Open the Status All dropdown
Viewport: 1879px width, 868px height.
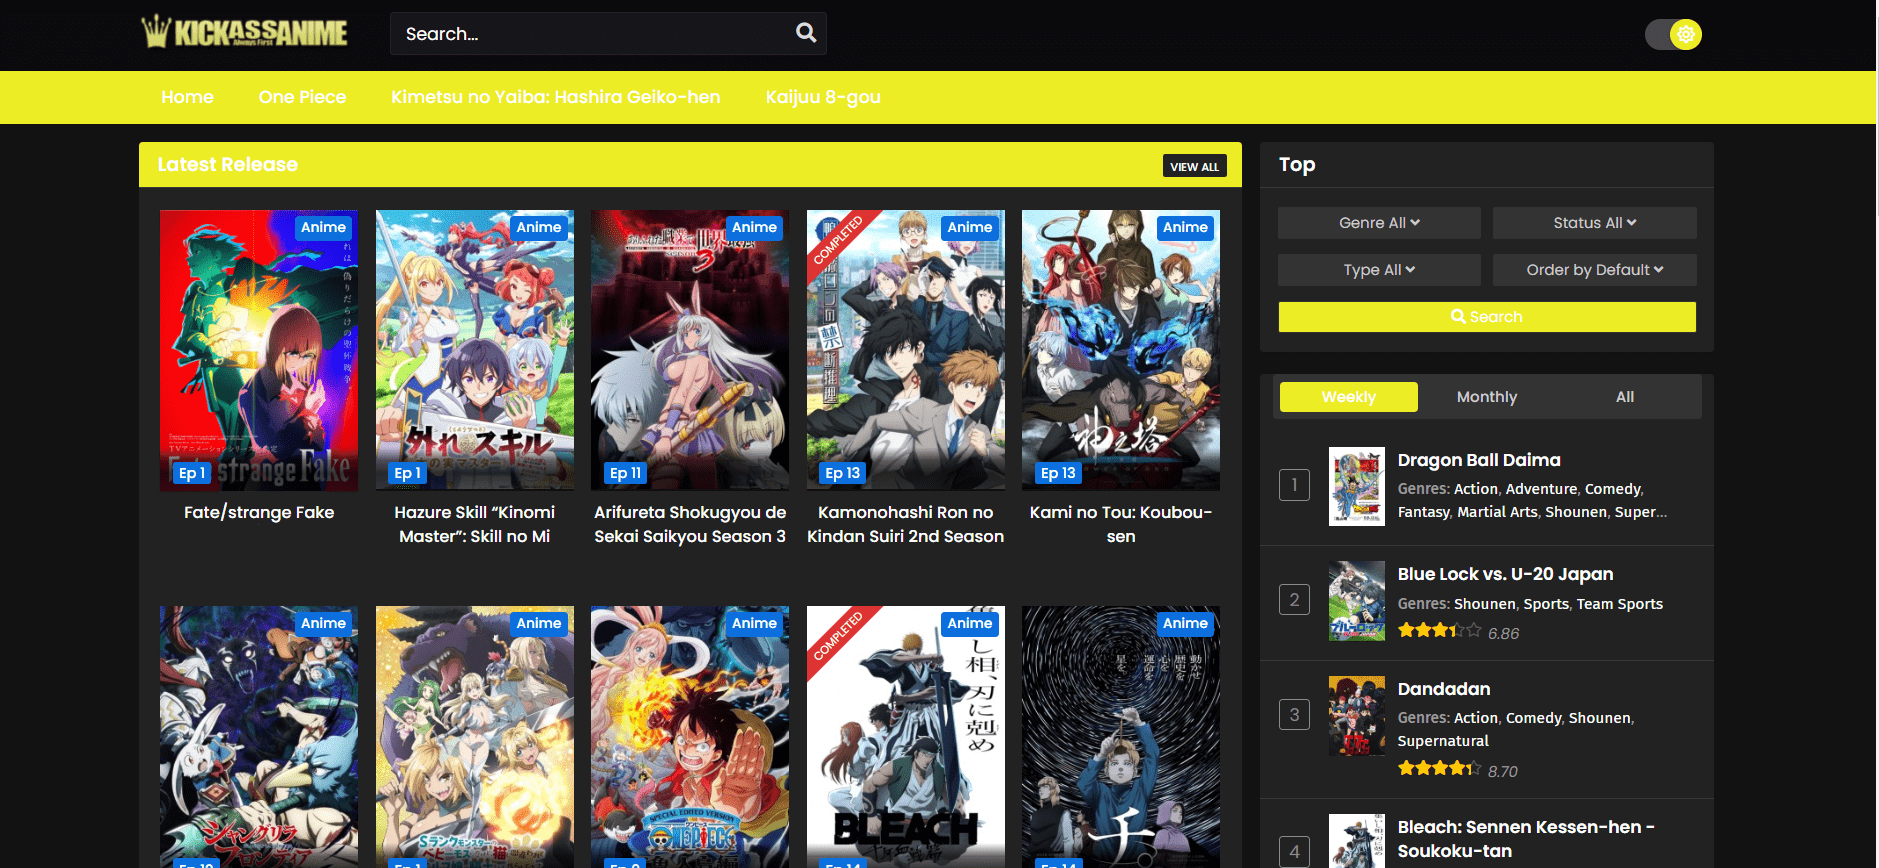click(1594, 223)
